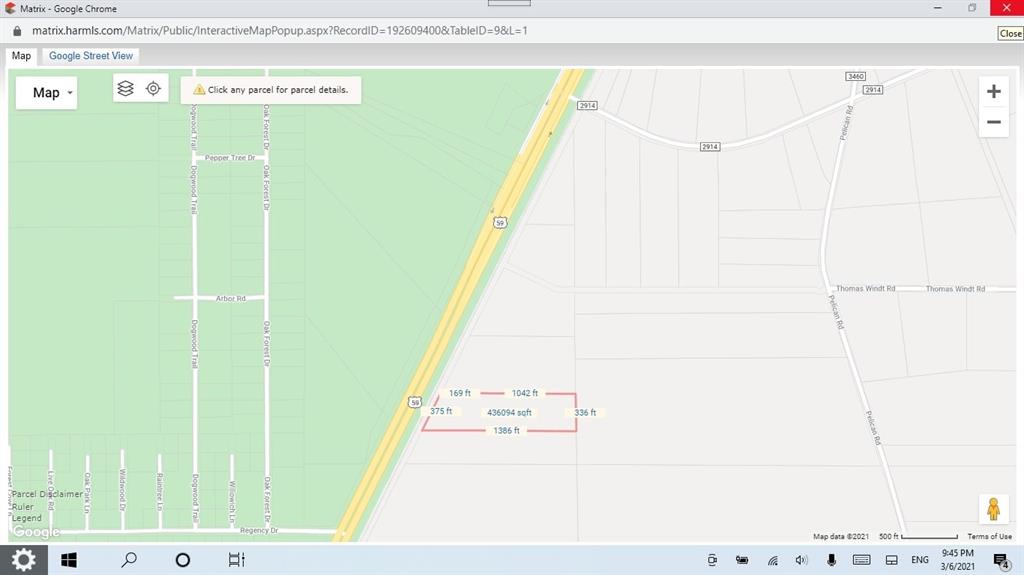Image resolution: width=1024 pixels, height=575 pixels.
Task: Open taskbar search magnifier
Action: 129,560
